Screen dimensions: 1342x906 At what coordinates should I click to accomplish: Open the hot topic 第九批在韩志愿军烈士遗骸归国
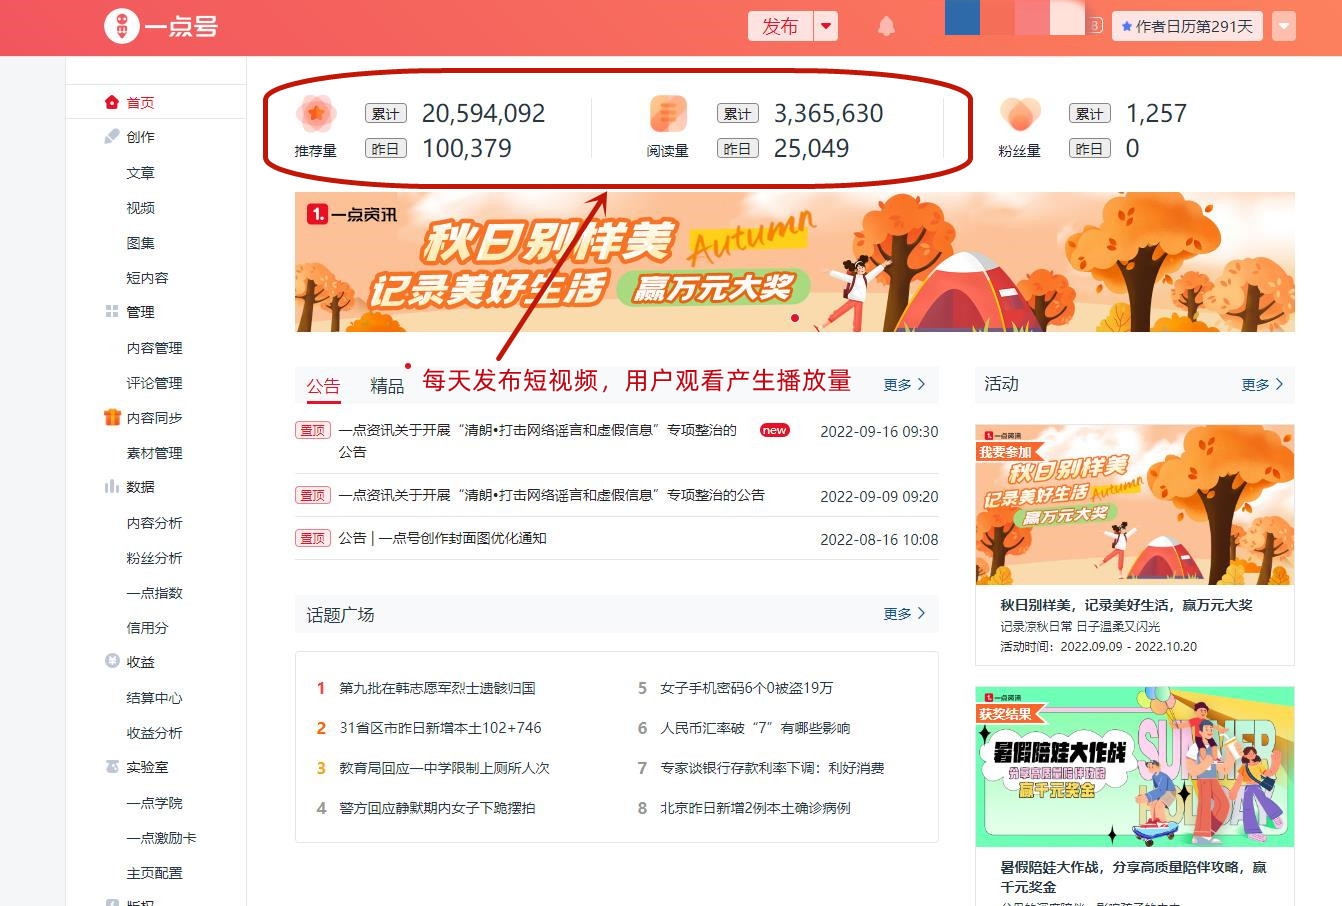(x=438, y=688)
